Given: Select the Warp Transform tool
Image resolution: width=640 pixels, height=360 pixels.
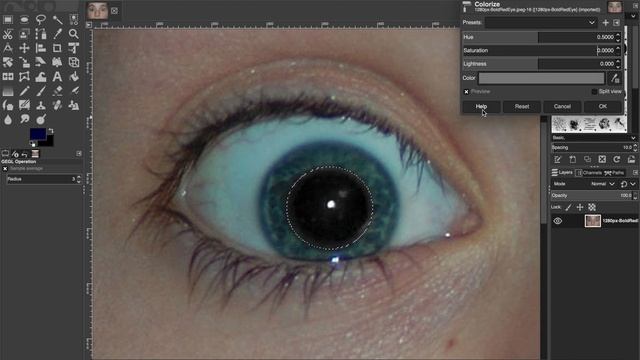Looking at the screenshot, I should (41, 77).
